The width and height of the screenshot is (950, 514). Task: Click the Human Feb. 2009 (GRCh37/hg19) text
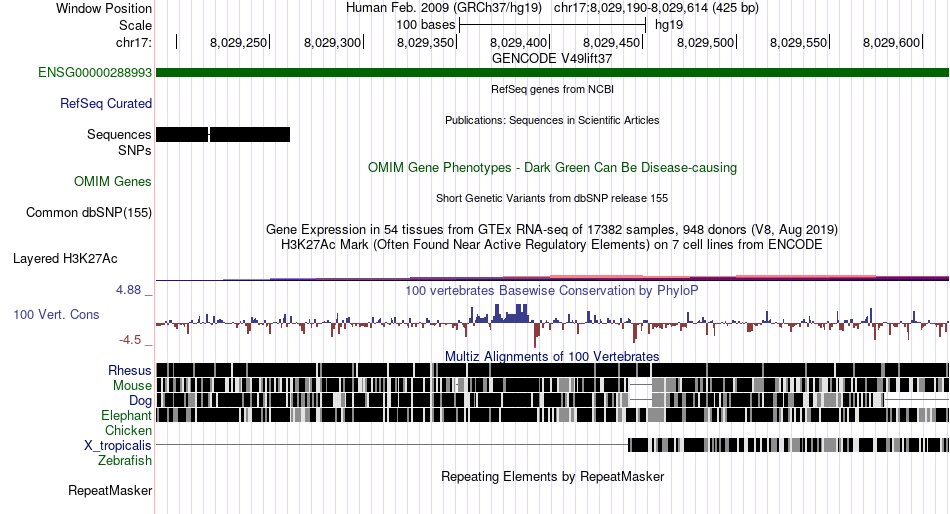445,8
